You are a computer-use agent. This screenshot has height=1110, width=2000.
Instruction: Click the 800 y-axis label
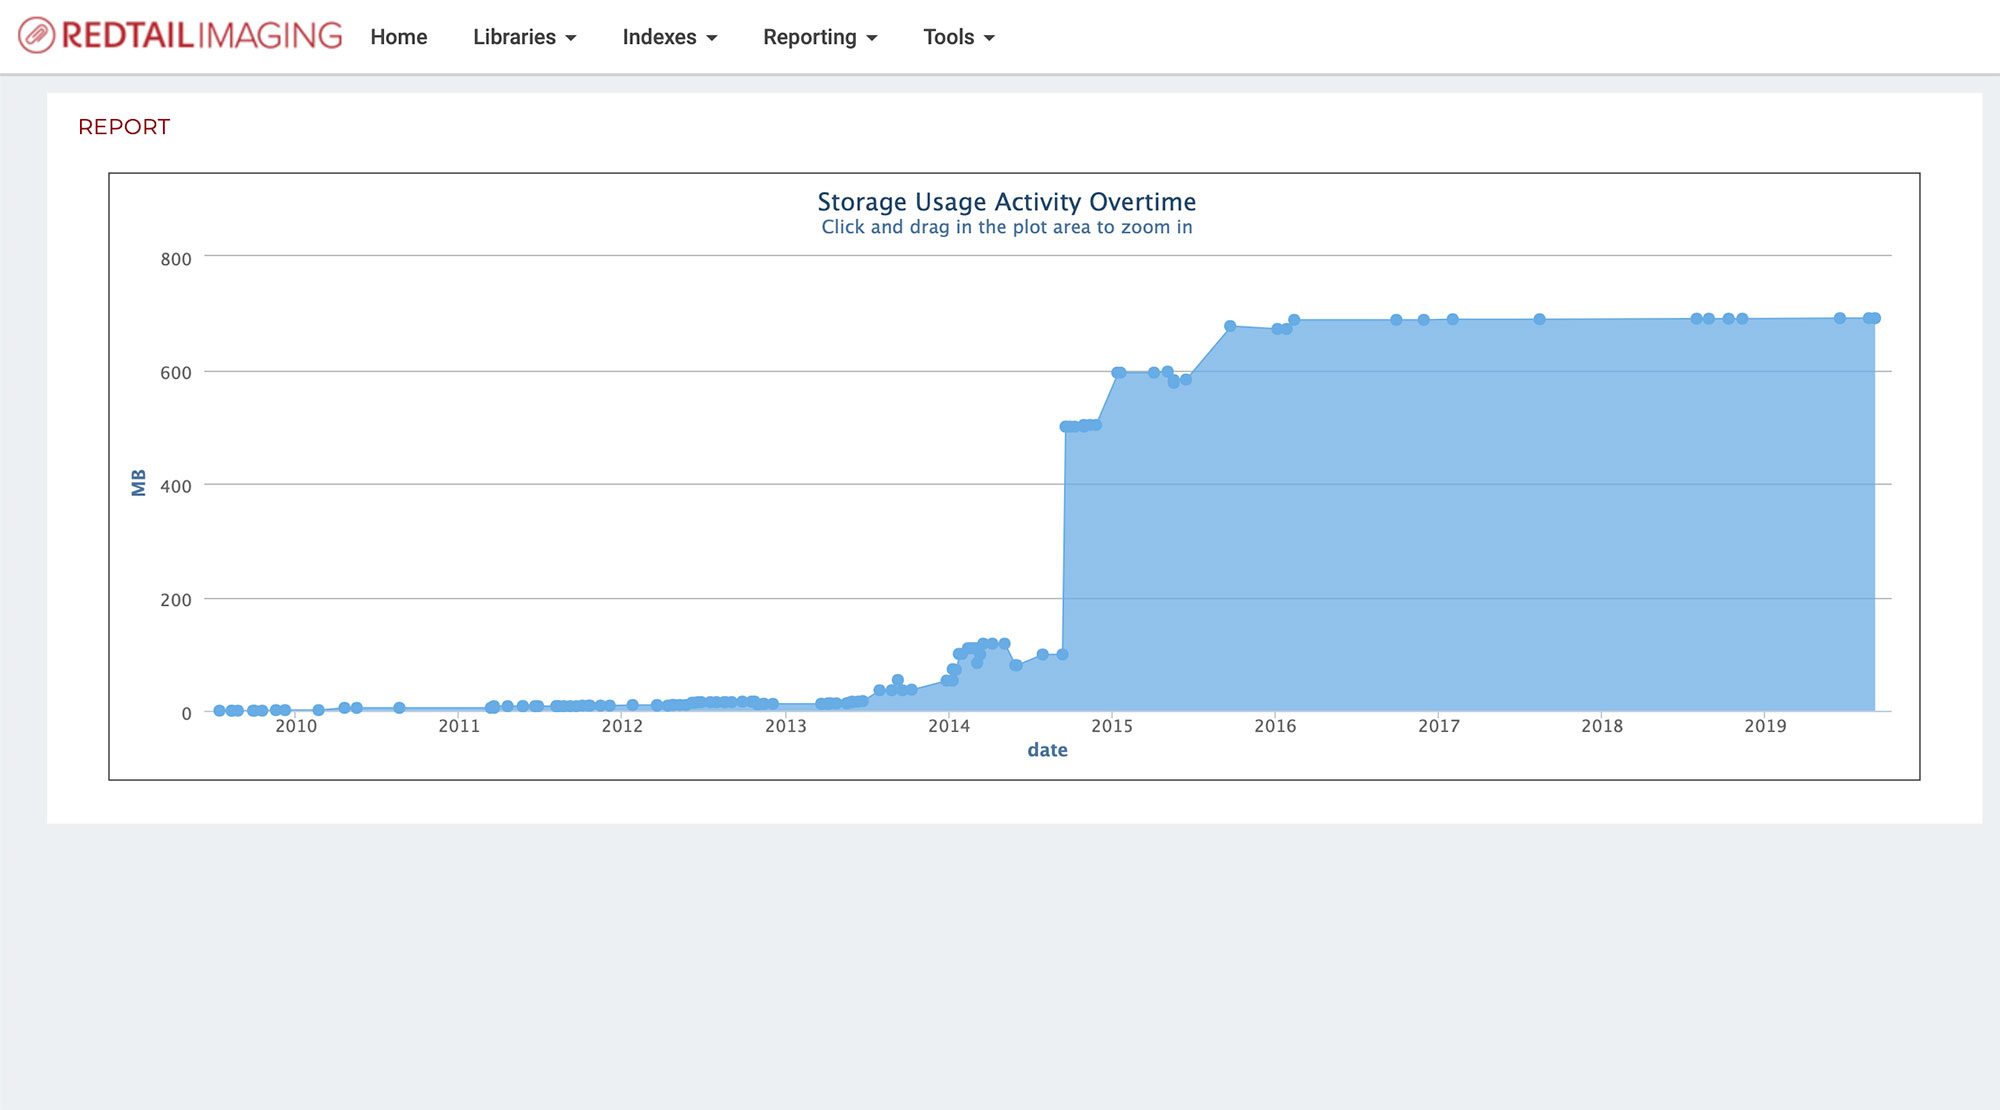[176, 259]
